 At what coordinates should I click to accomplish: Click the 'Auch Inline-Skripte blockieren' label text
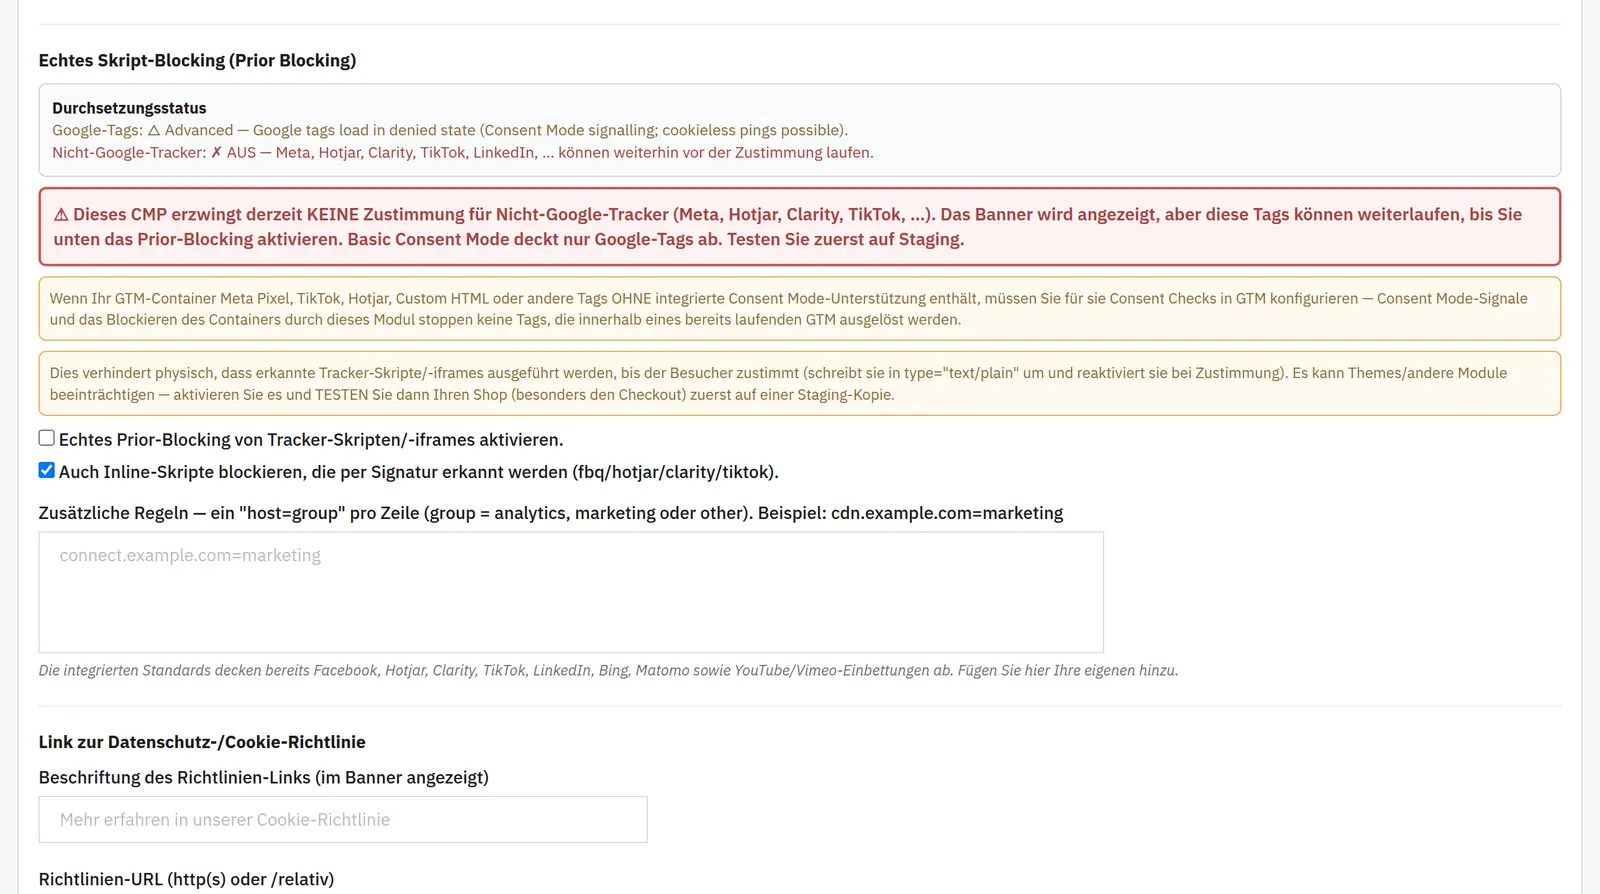419,472
